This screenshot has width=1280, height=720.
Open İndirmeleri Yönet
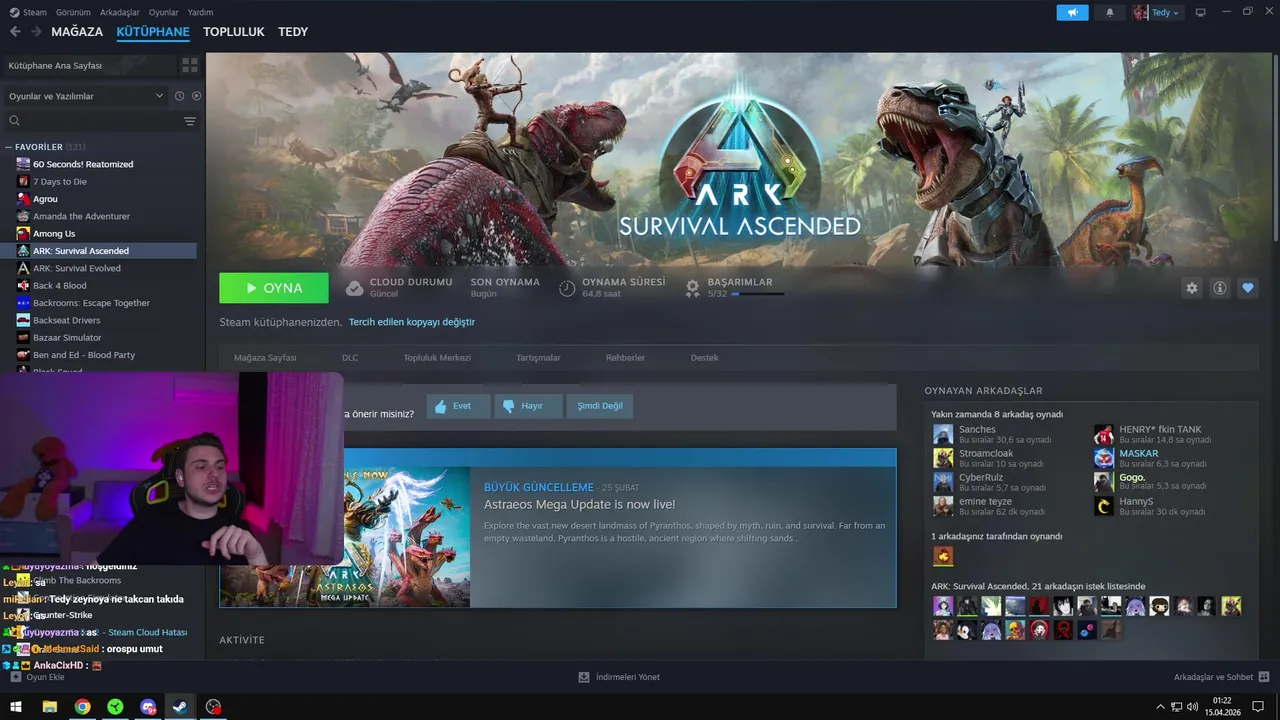pos(619,677)
